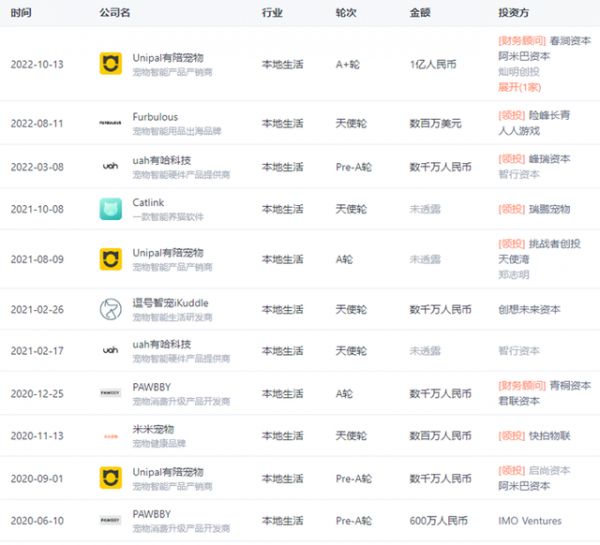Screen dimensions: 600x545
Task: Click the Unipal logo in the 2022-10-13 row
Action: [x=110, y=64]
